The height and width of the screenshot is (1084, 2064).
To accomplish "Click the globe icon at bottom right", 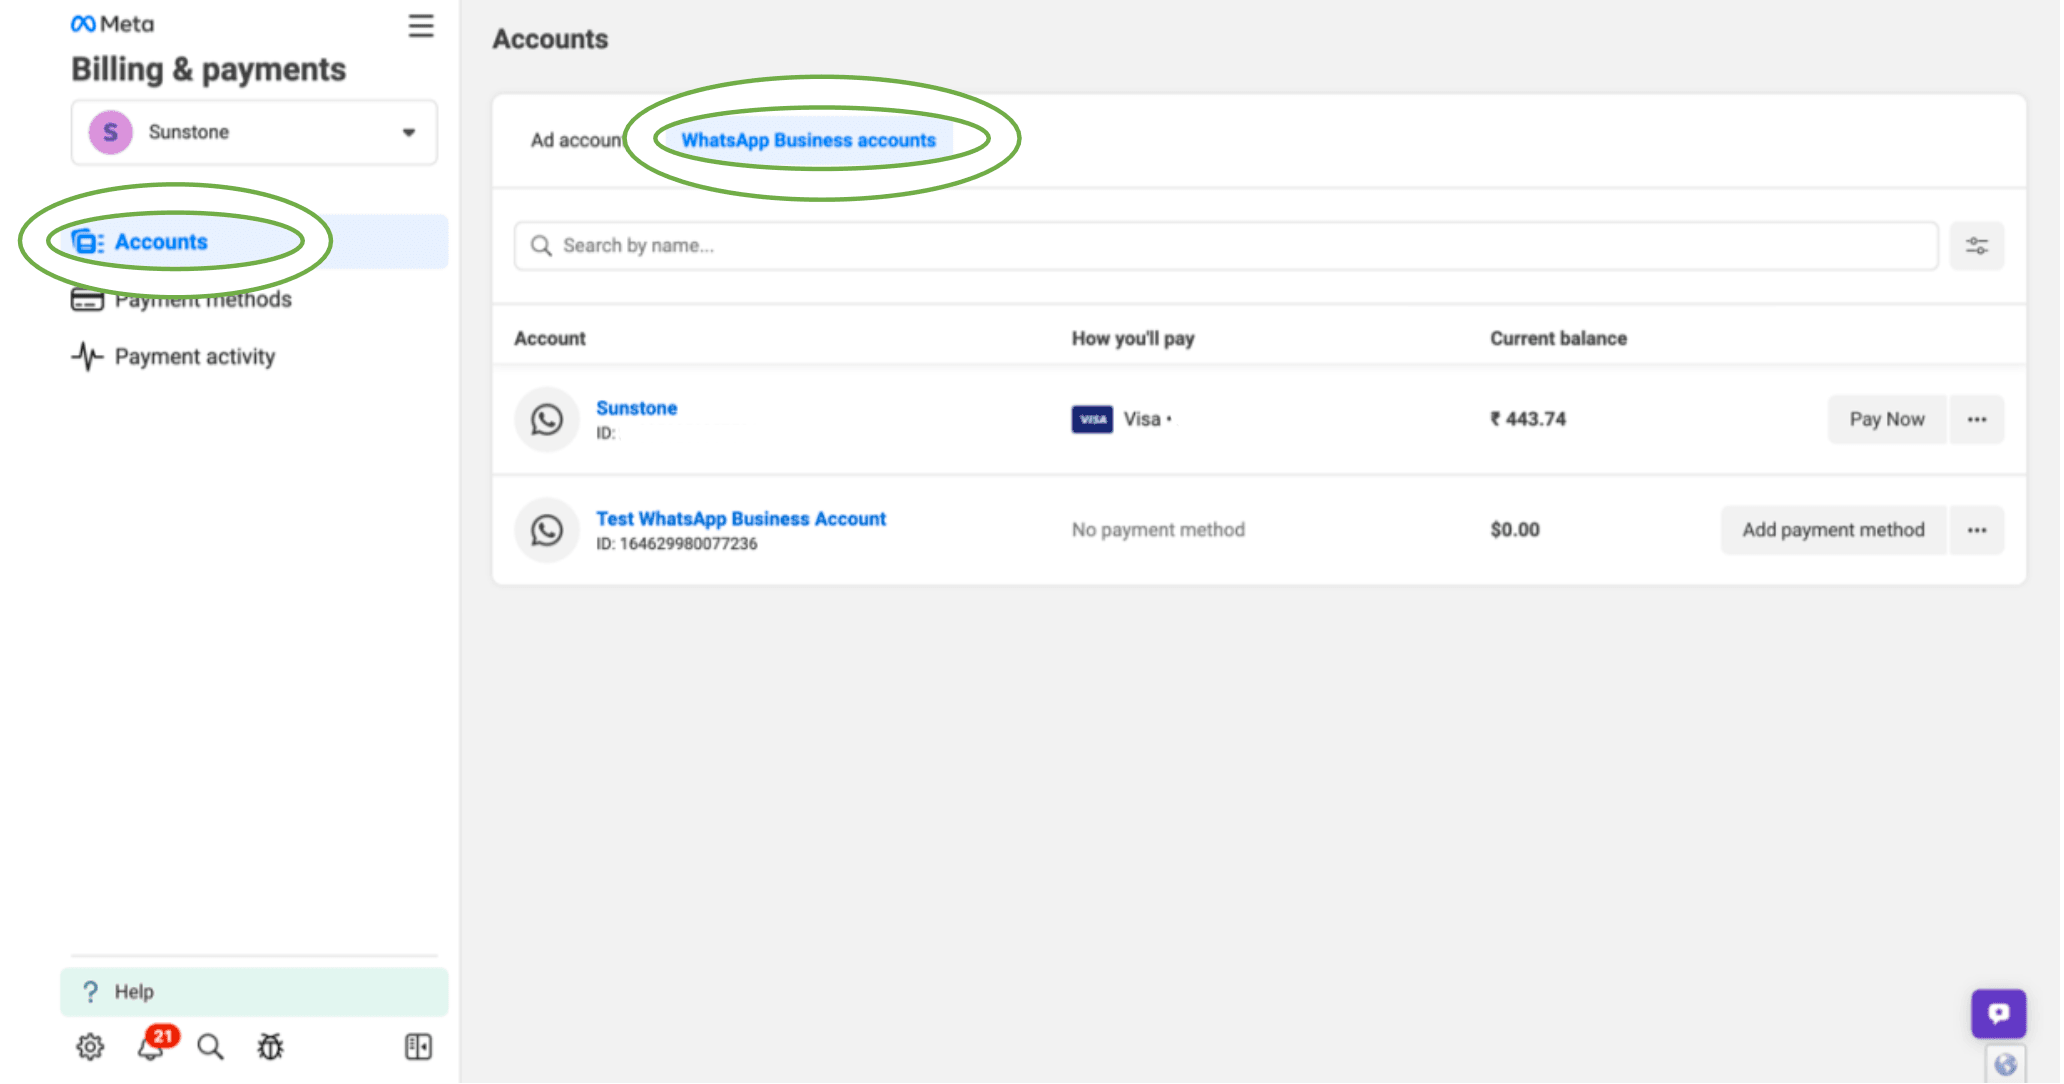I will pyautogui.click(x=2005, y=1065).
